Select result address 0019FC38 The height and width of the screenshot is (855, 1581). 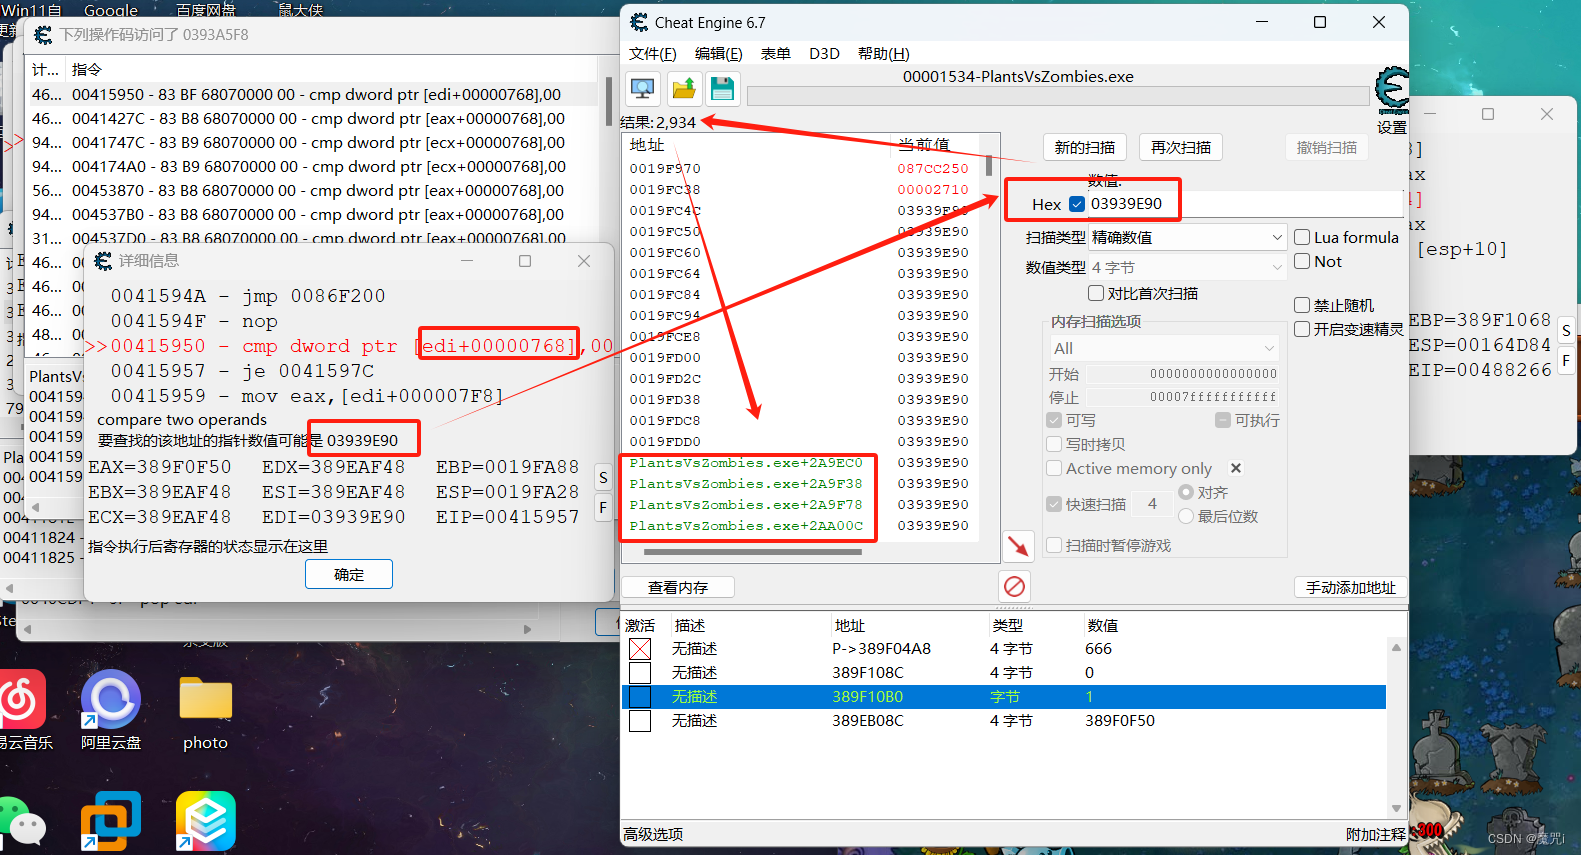point(665,189)
